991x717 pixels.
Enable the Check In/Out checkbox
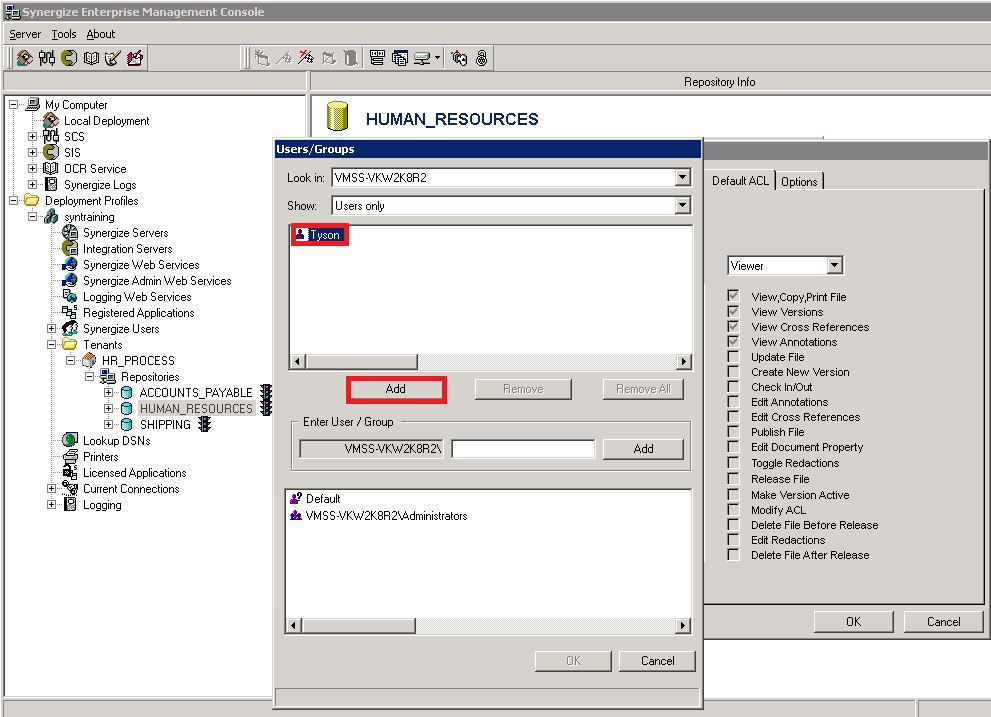tap(733, 387)
